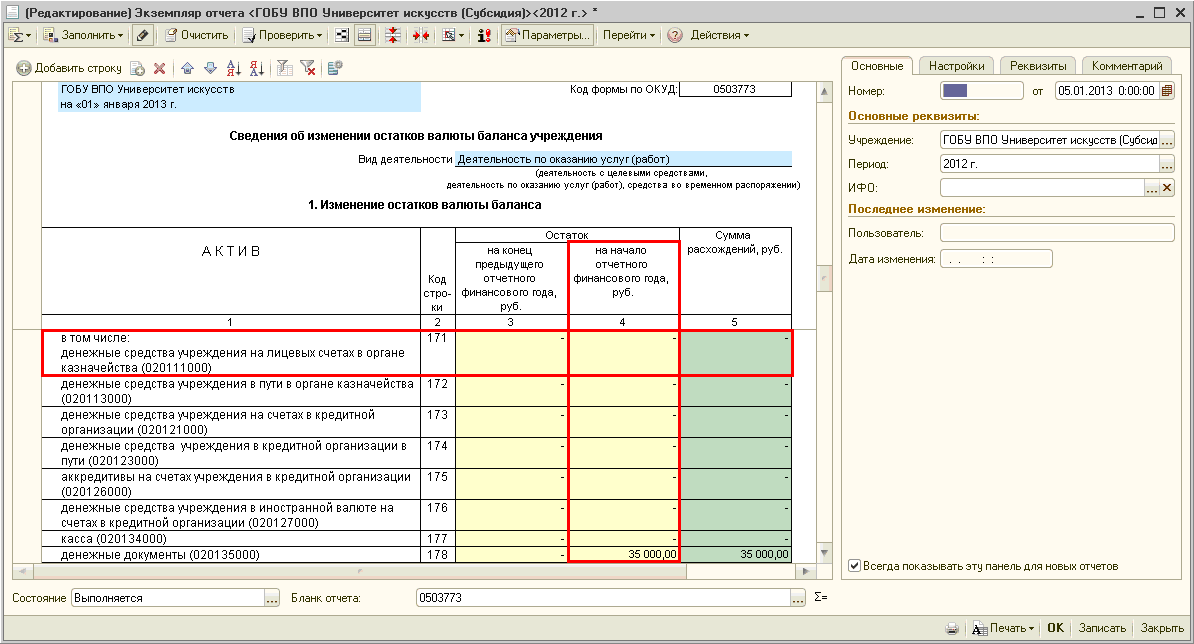Click the sort ascending icon
Screen dimensions: 1194x644
point(234,69)
